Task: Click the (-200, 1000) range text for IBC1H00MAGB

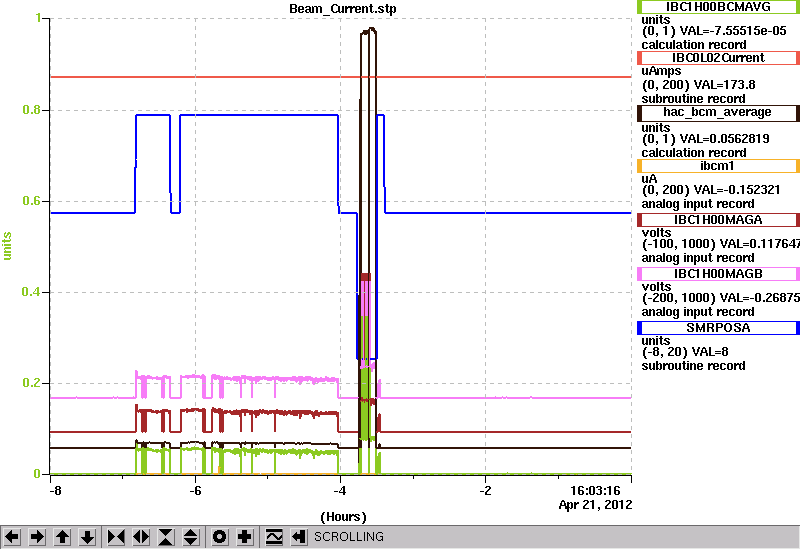Action: click(x=679, y=298)
